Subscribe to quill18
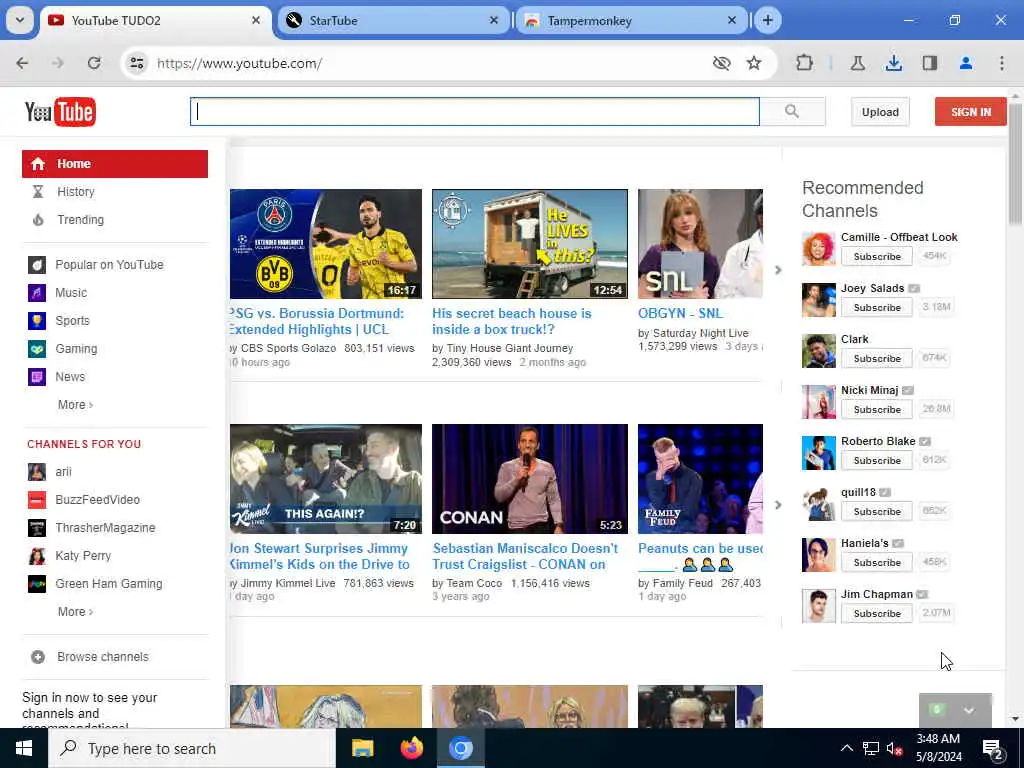The height and width of the screenshot is (768, 1024). pos(877,511)
